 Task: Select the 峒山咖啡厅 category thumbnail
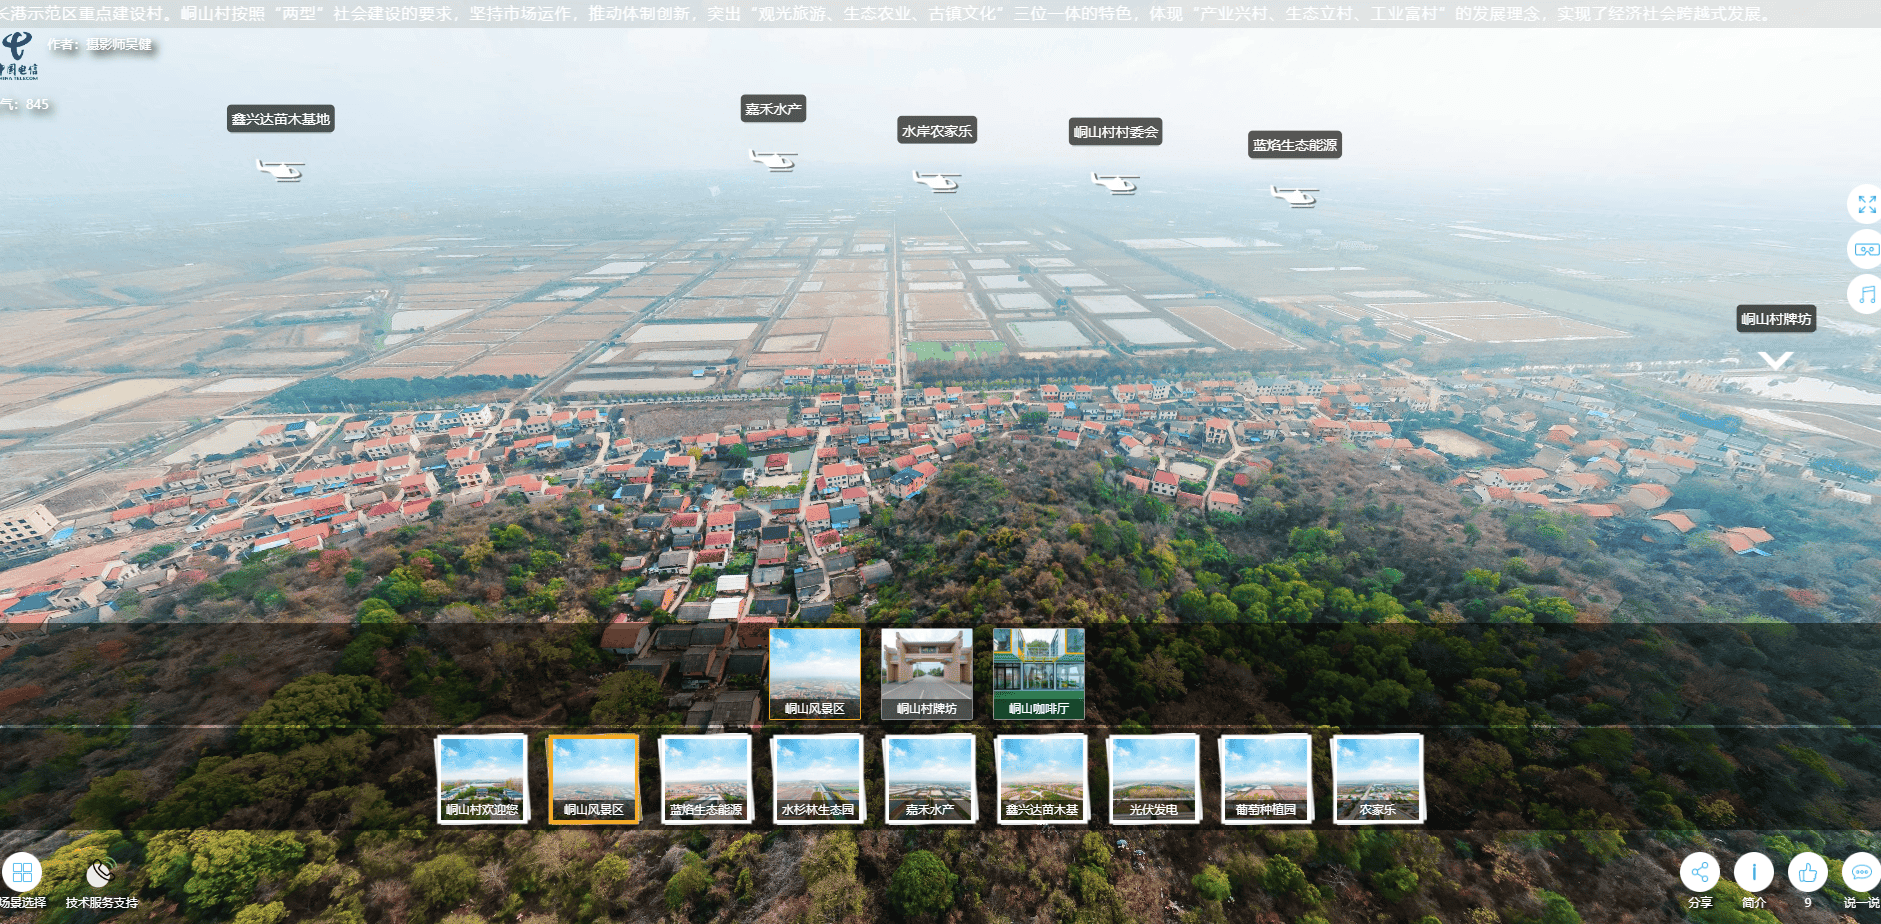point(1038,673)
